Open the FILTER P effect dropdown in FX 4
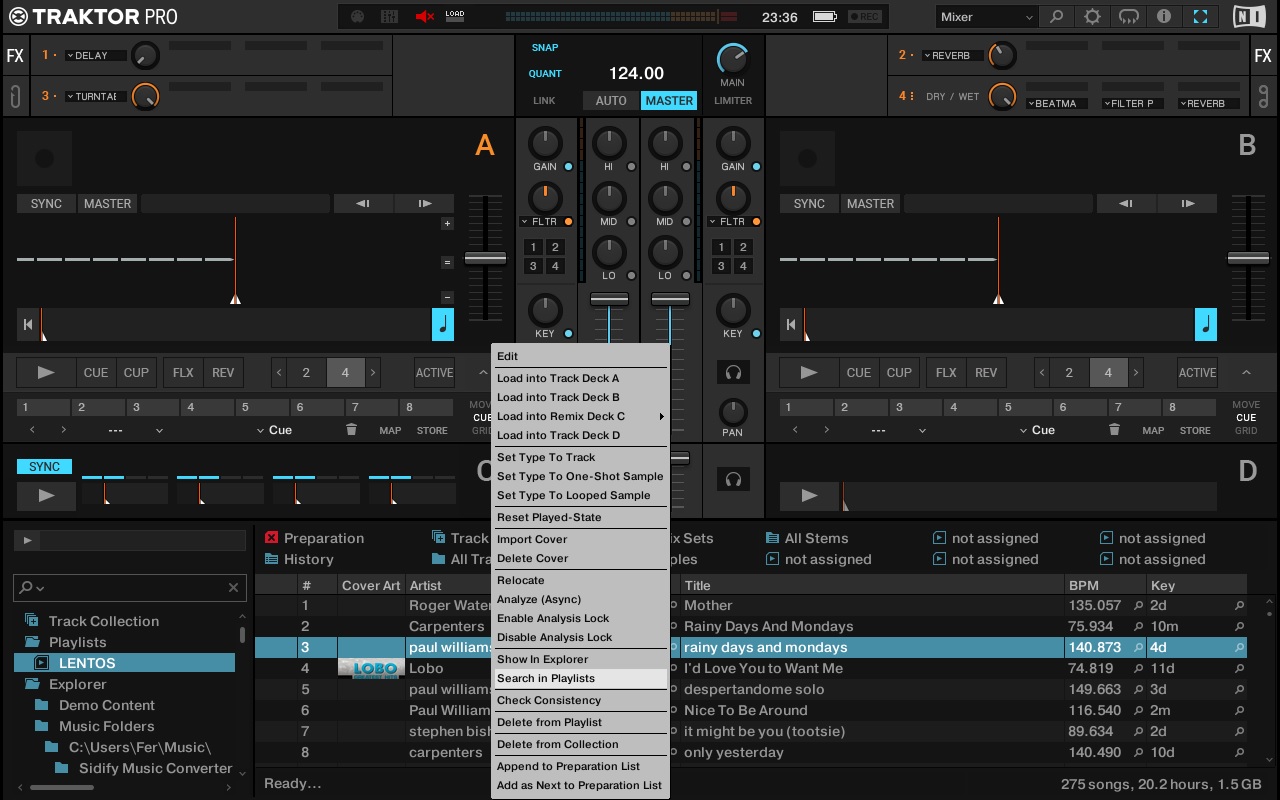1280x800 pixels. 1133,104
